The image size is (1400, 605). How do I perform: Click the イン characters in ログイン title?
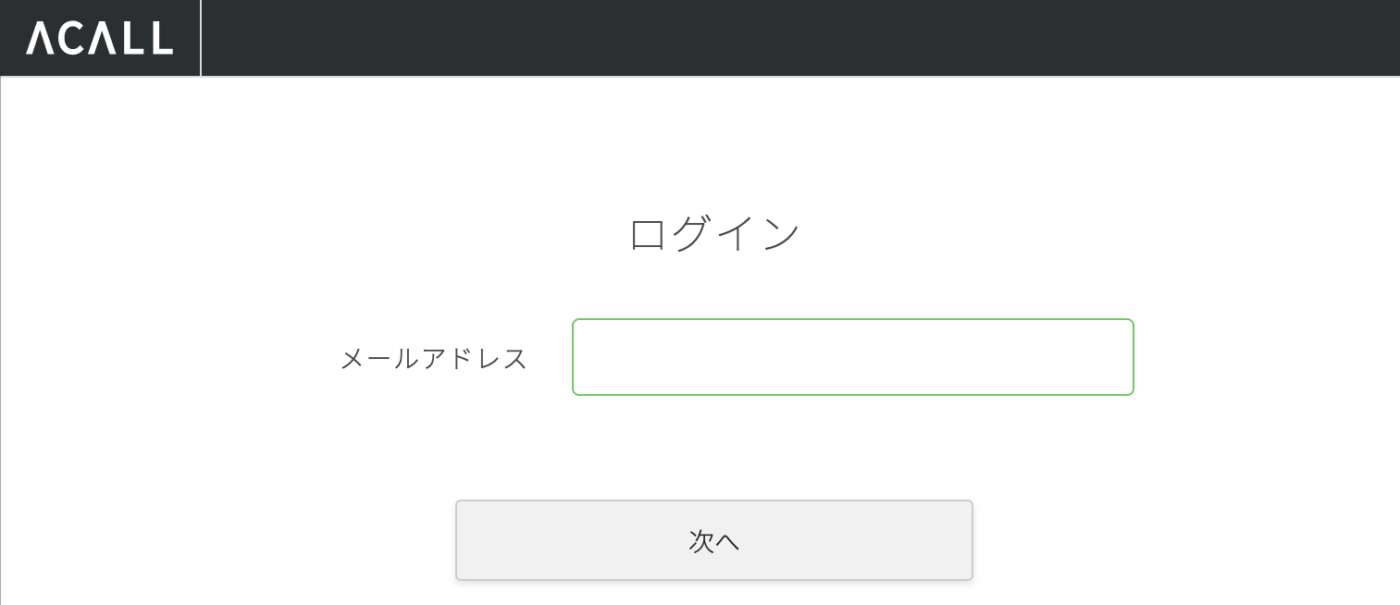pos(758,234)
